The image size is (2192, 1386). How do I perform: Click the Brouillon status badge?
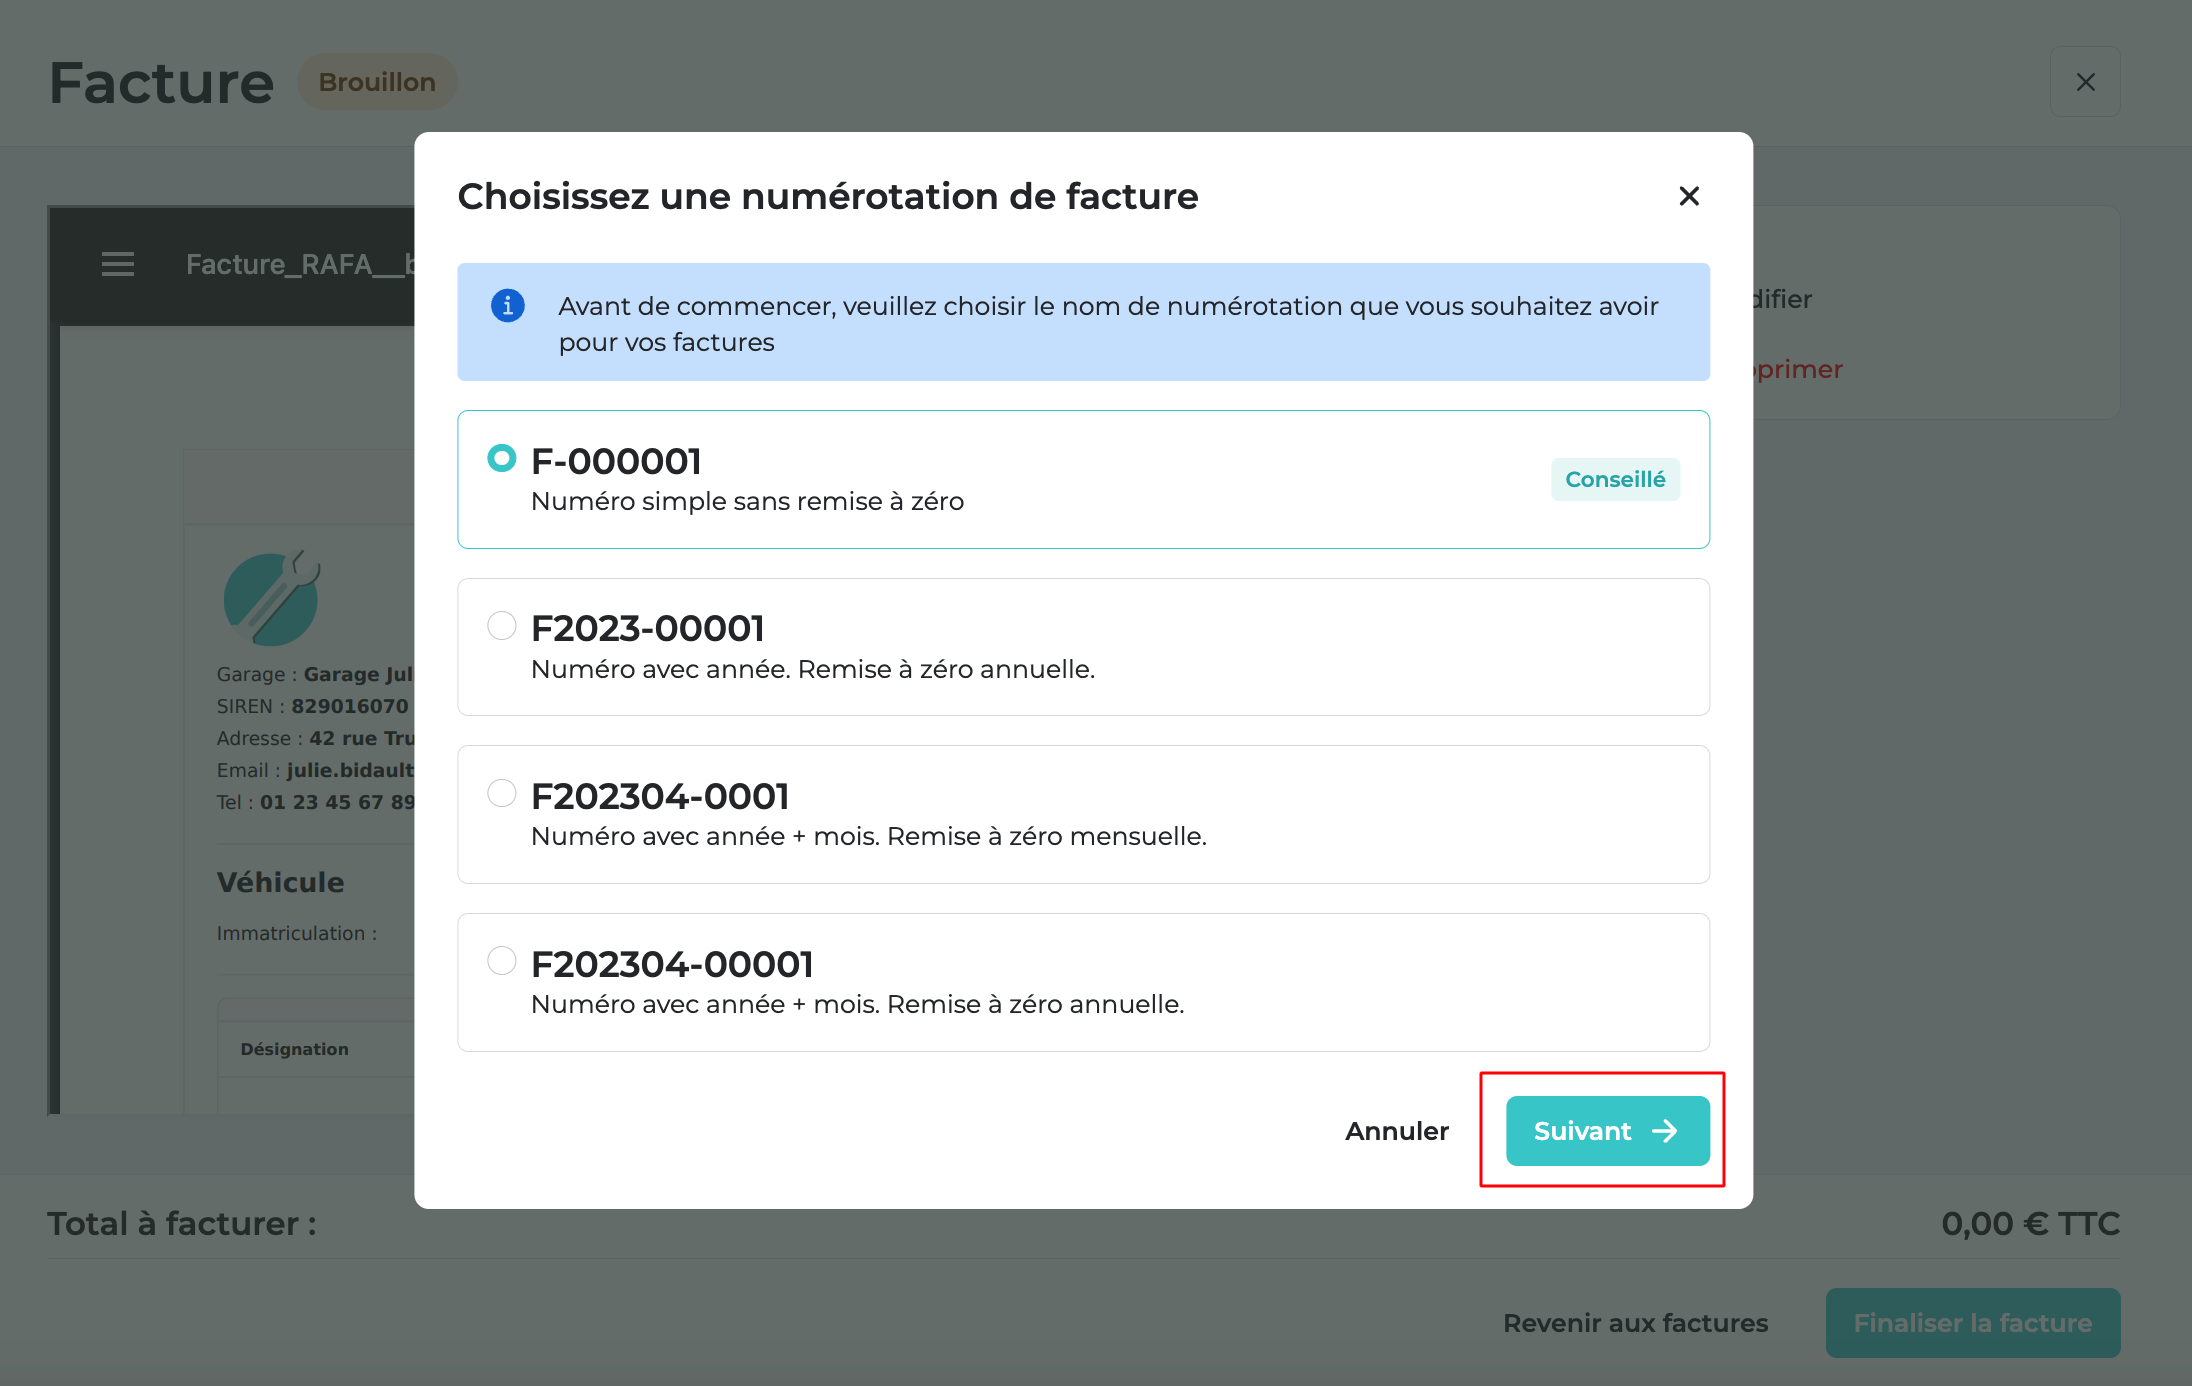377,82
